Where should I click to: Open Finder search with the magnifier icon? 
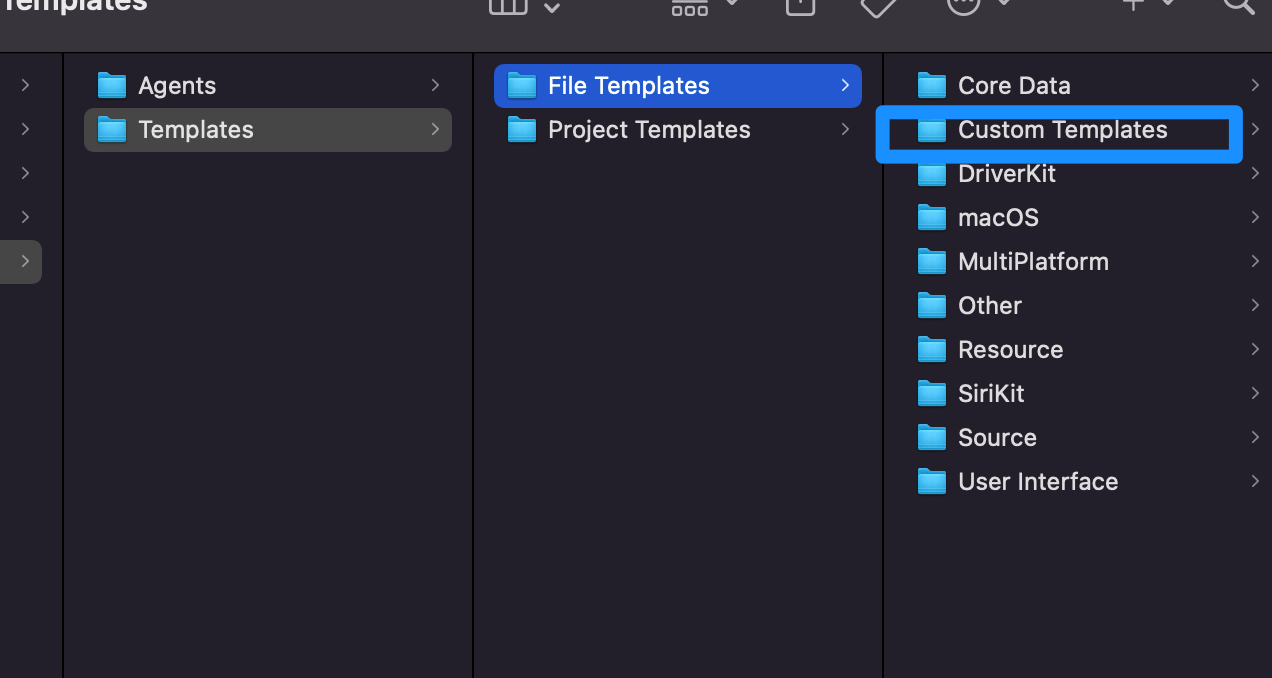coord(1240,4)
